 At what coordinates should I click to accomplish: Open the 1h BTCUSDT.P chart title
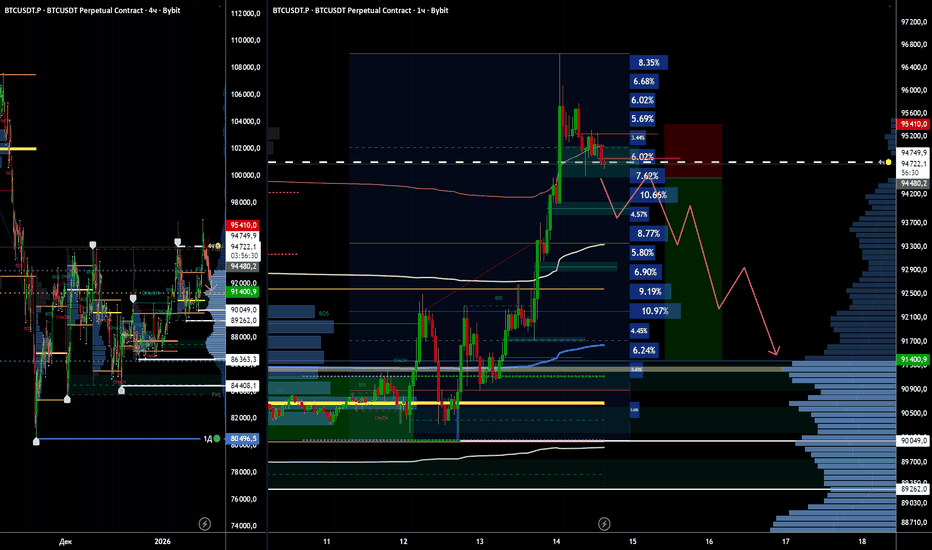(x=384, y=7)
